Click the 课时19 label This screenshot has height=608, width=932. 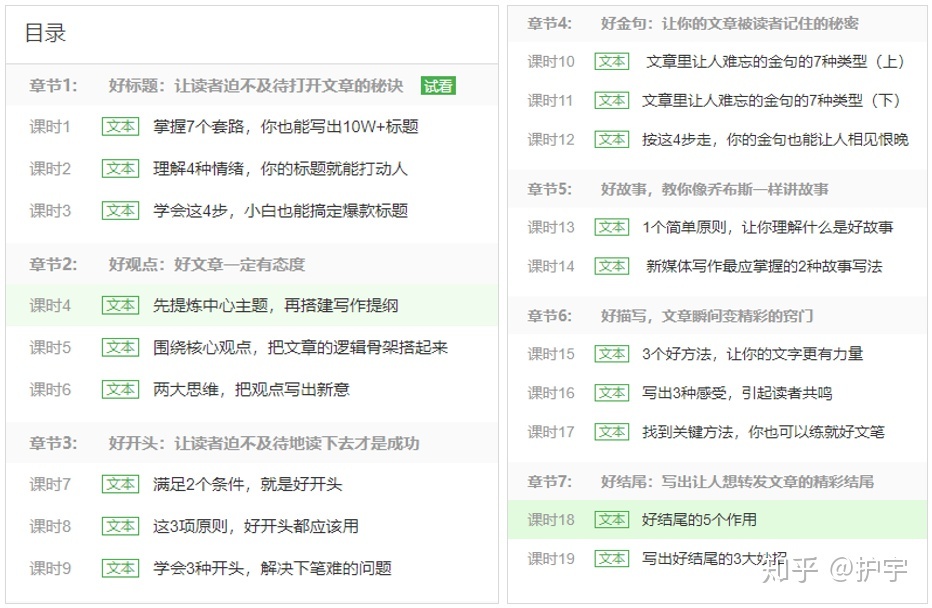[x=551, y=559]
